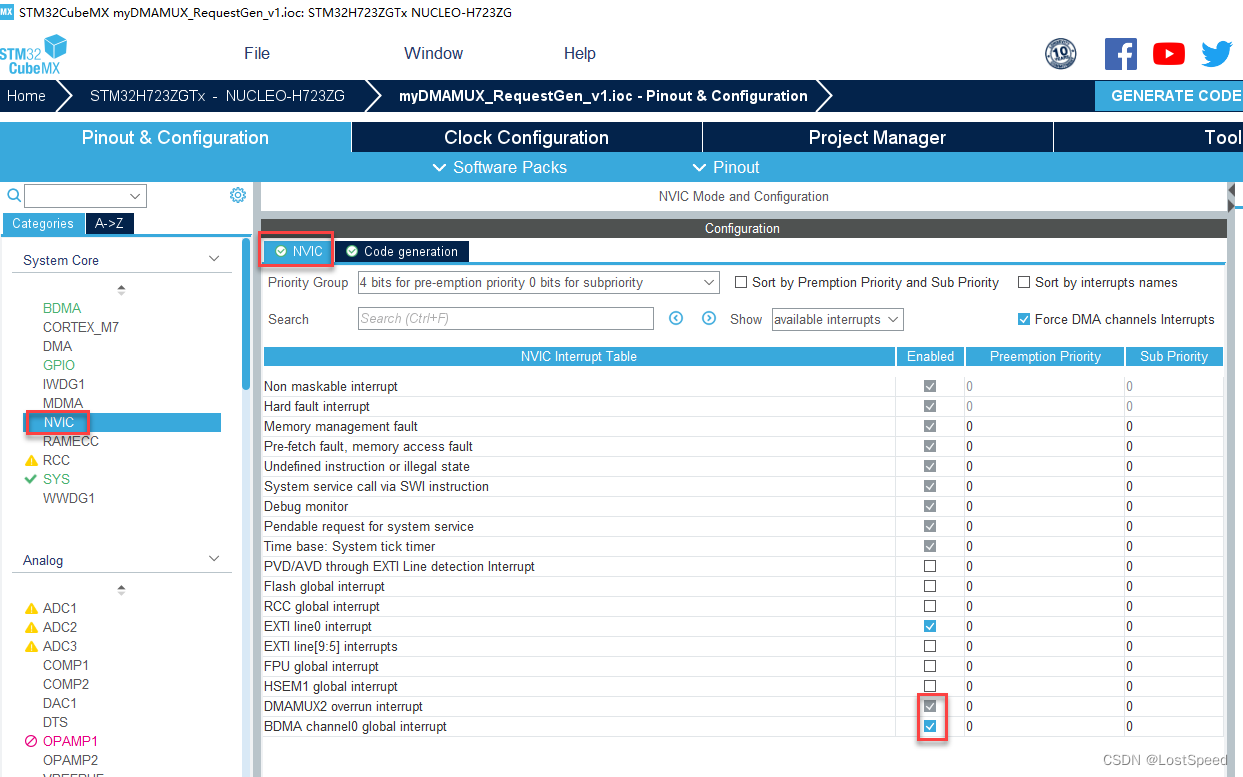Click the disabled icon beside OPAMP1
The height and width of the screenshot is (777, 1243).
click(x=31, y=741)
